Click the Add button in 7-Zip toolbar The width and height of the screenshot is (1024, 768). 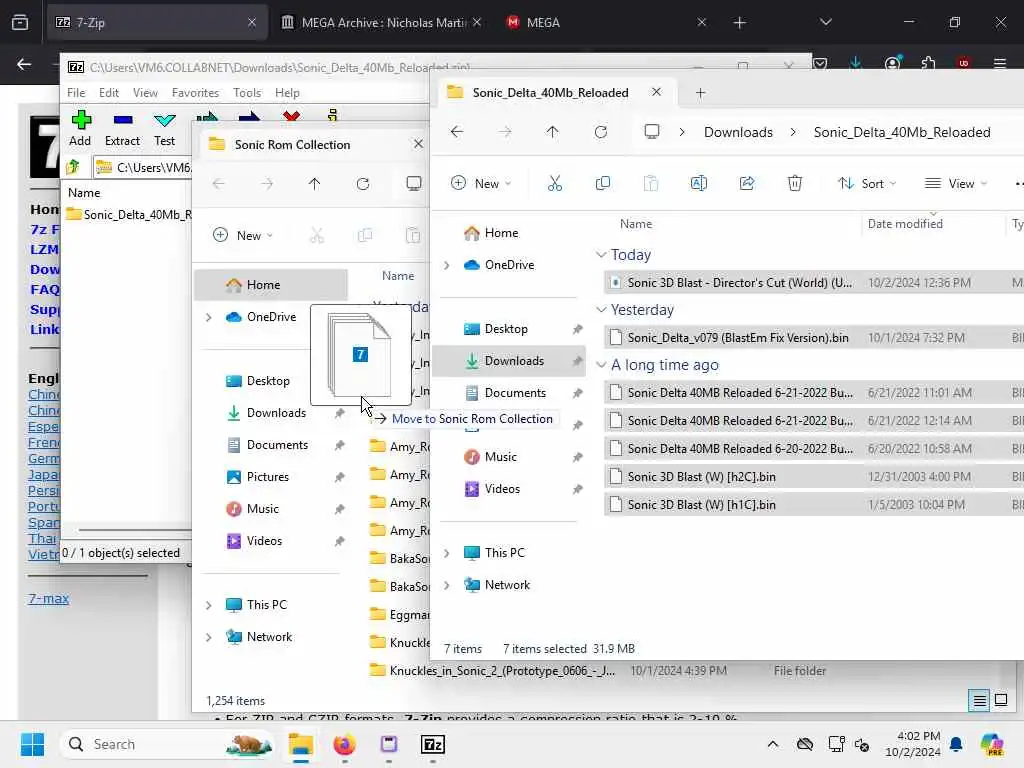click(x=80, y=128)
